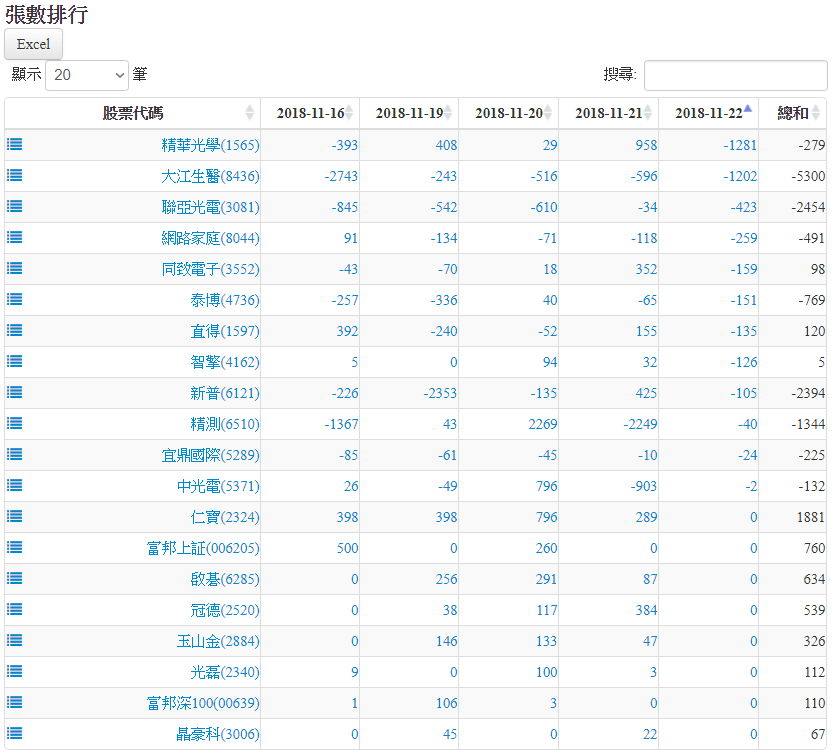The image size is (837, 750).
Task: Sort by the 2018-11-20 column header
Action: point(508,113)
